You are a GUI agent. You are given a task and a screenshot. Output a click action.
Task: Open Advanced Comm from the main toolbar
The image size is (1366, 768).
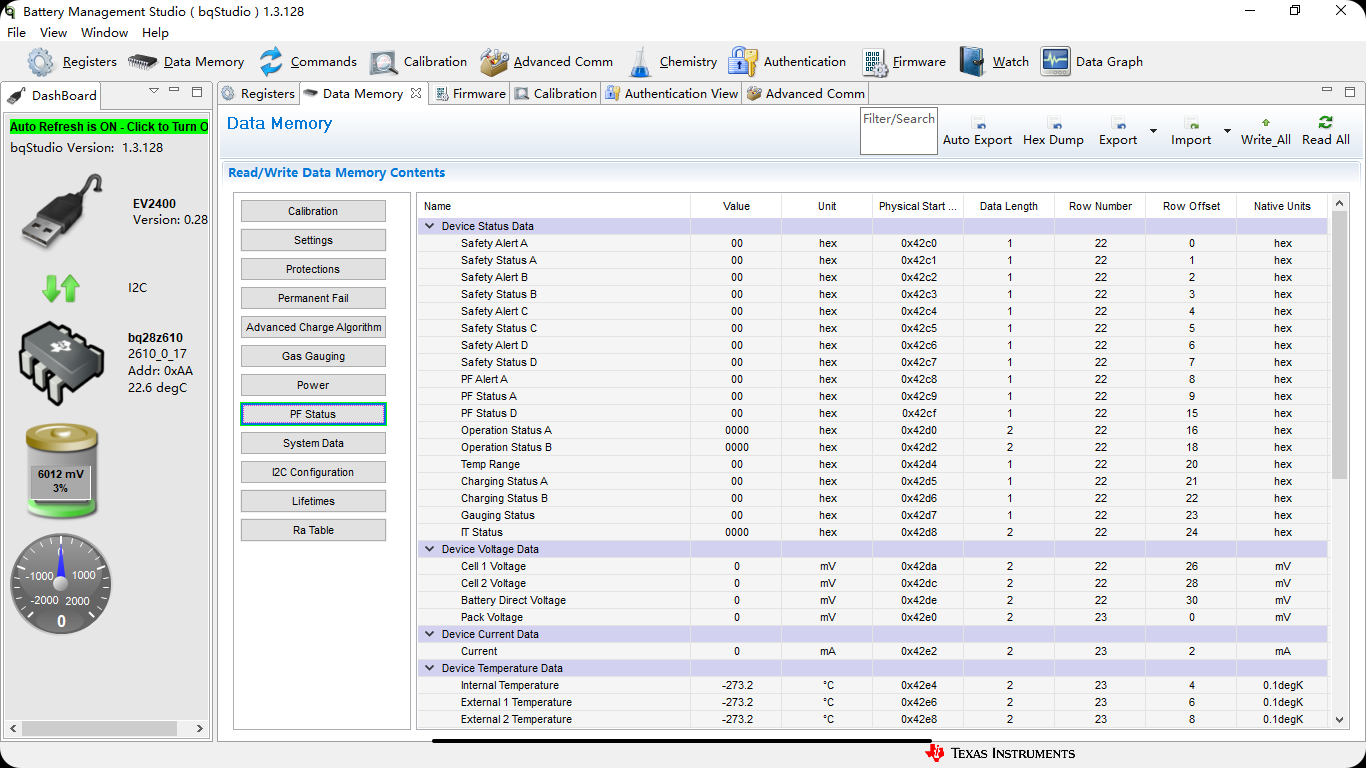coord(546,62)
